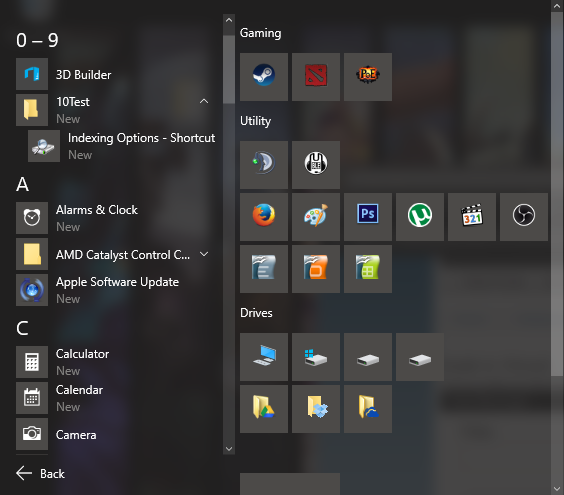
Task: Click the Utility group title
Action: (x=255, y=121)
